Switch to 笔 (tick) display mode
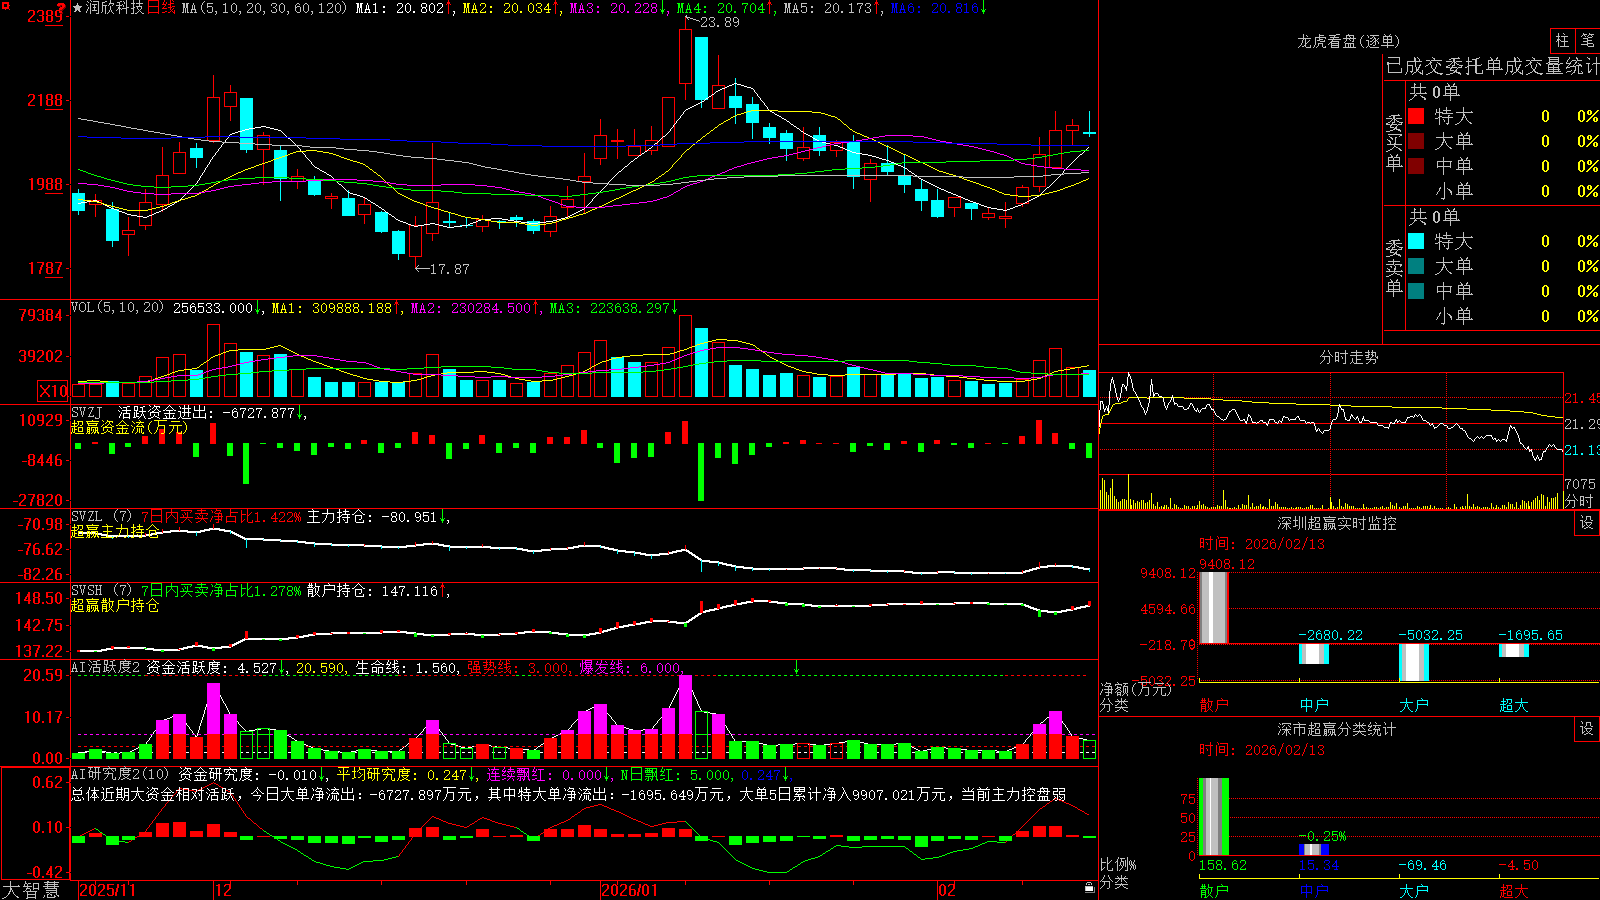The width and height of the screenshot is (1600, 900). click(x=1587, y=40)
